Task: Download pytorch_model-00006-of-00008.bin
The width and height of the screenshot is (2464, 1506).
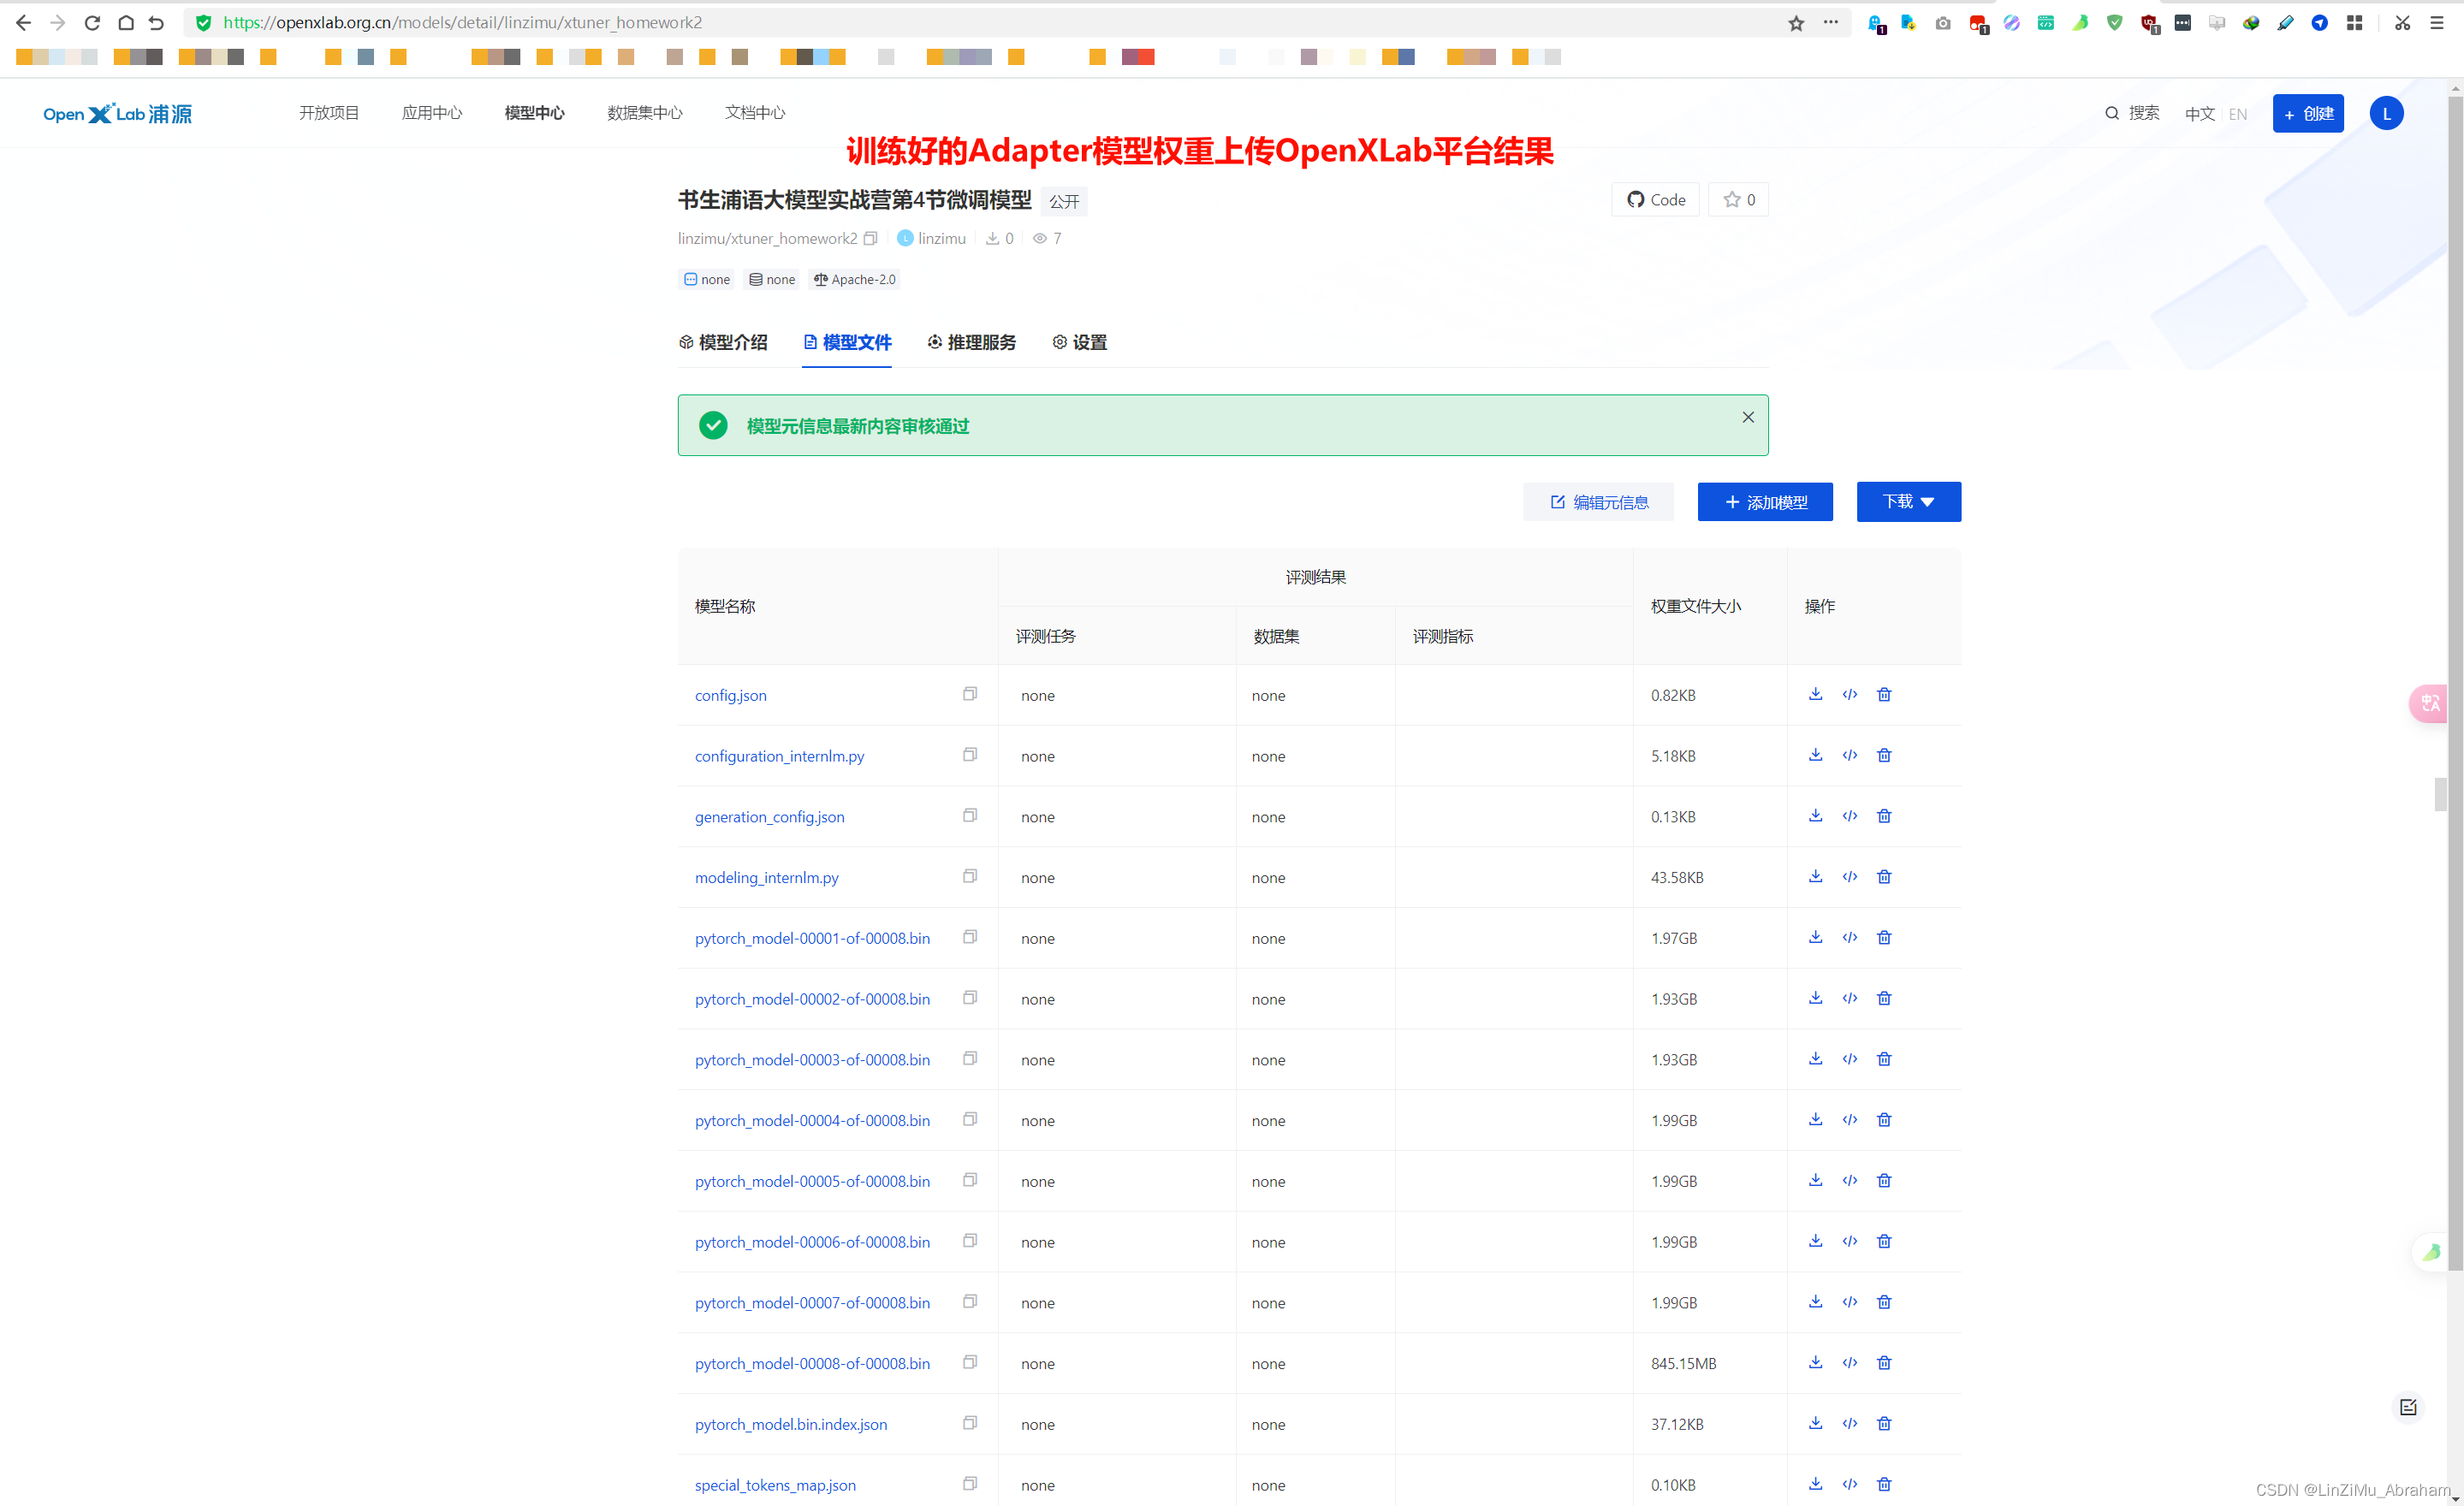Action: [x=1815, y=1241]
